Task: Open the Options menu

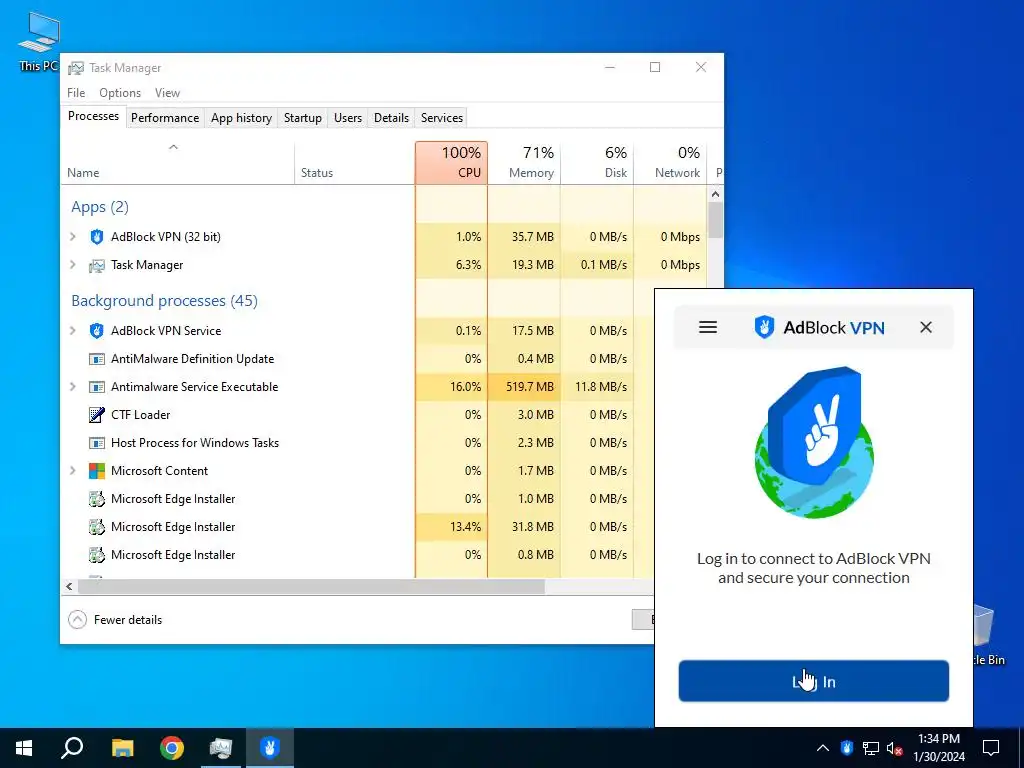Action: [x=120, y=93]
